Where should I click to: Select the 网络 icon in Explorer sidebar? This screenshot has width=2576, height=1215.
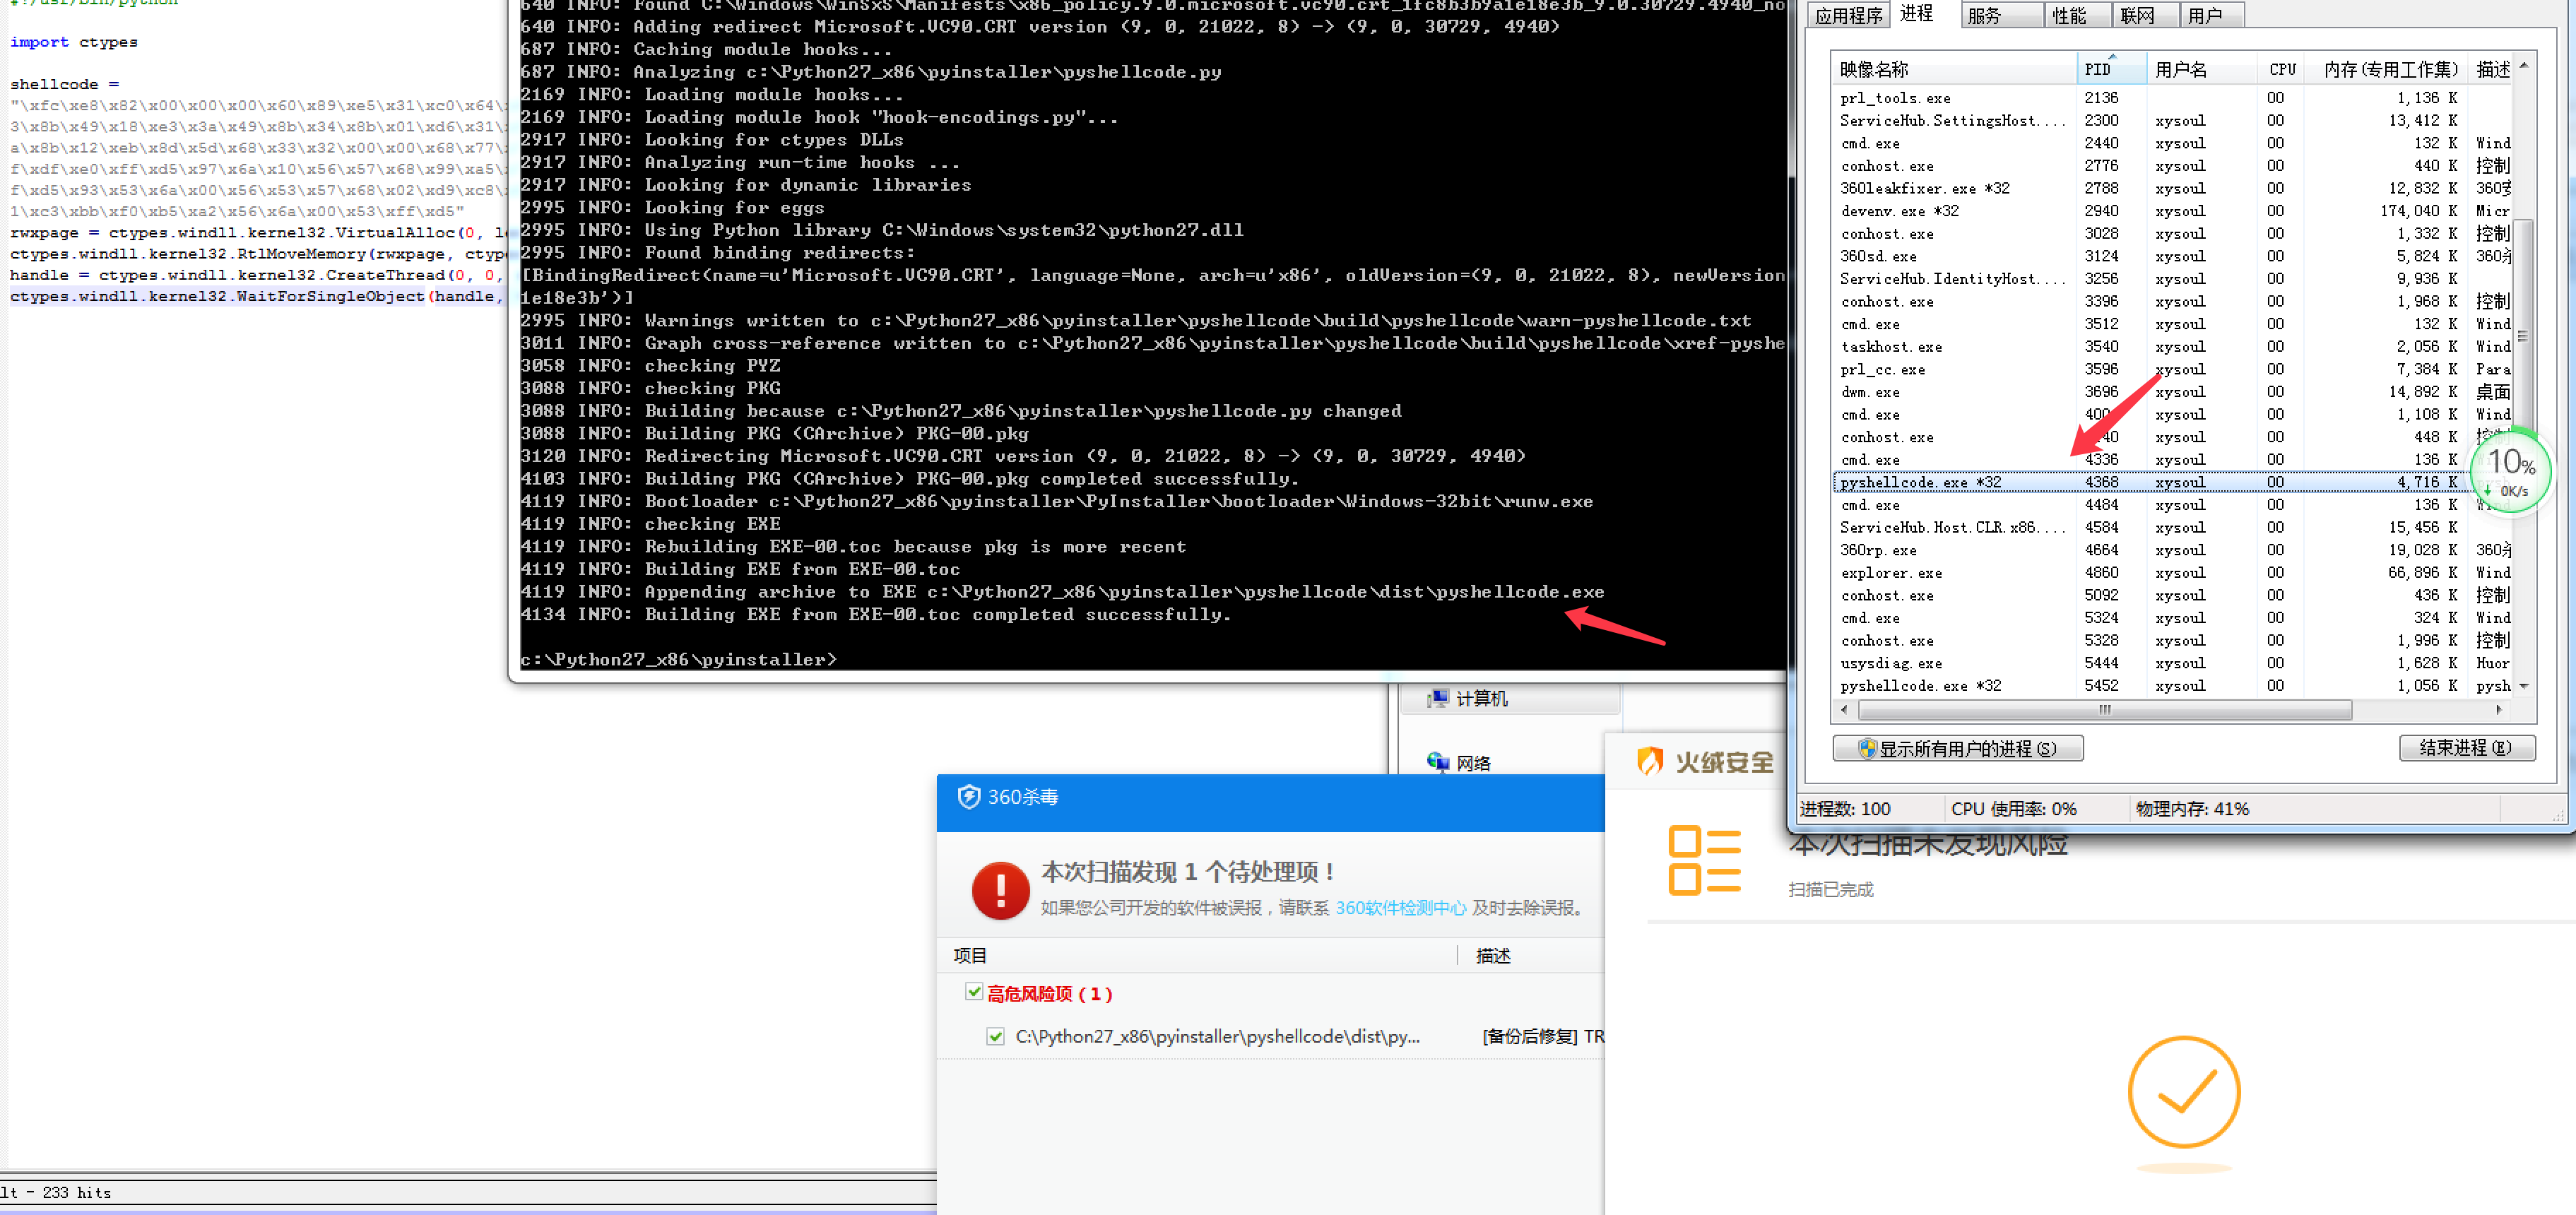[x=1437, y=762]
